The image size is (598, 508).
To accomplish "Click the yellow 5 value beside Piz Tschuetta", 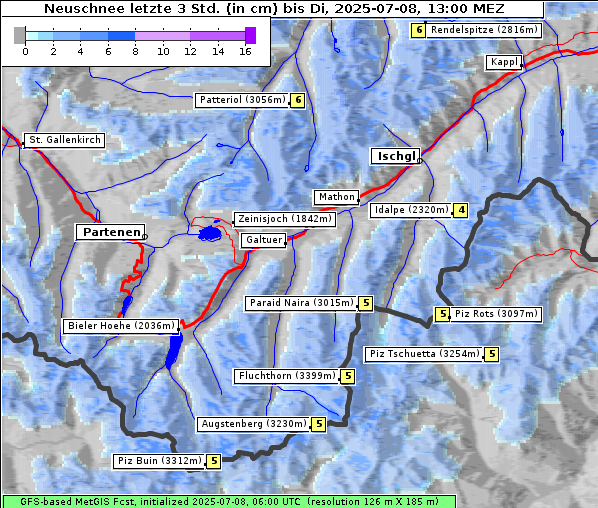I will coord(492,354).
